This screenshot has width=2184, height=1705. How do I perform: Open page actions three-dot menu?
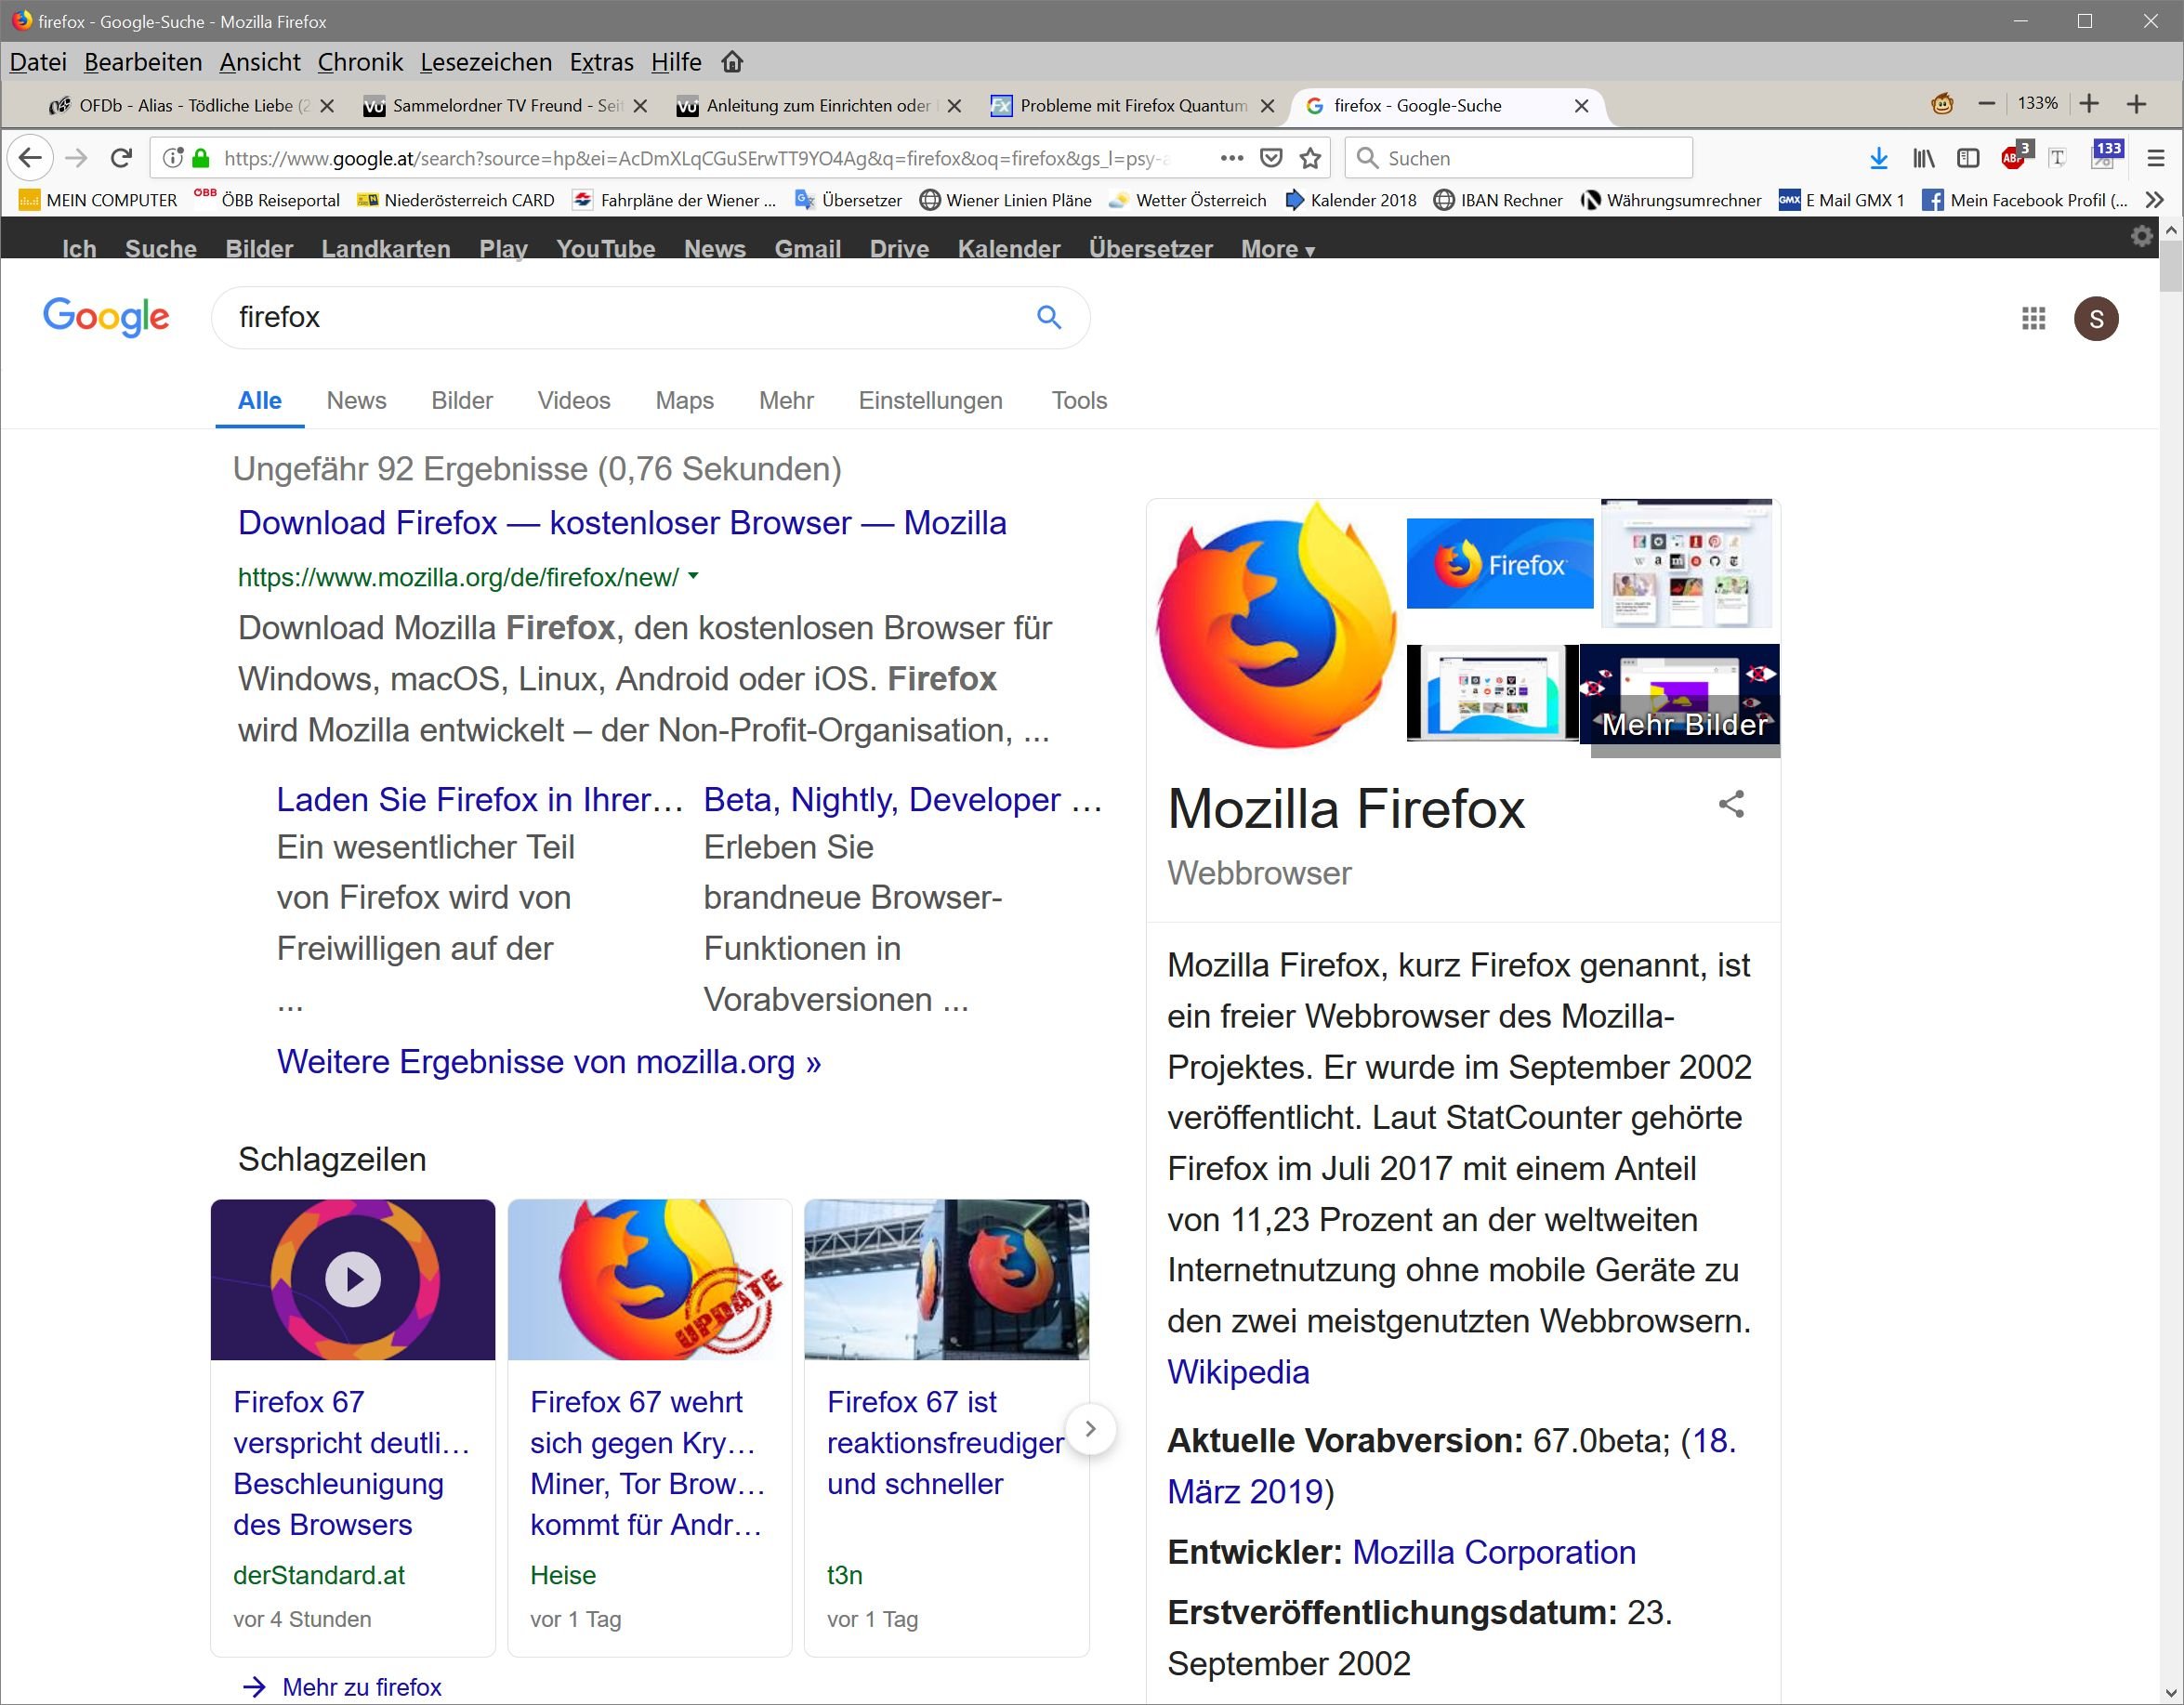click(1231, 158)
